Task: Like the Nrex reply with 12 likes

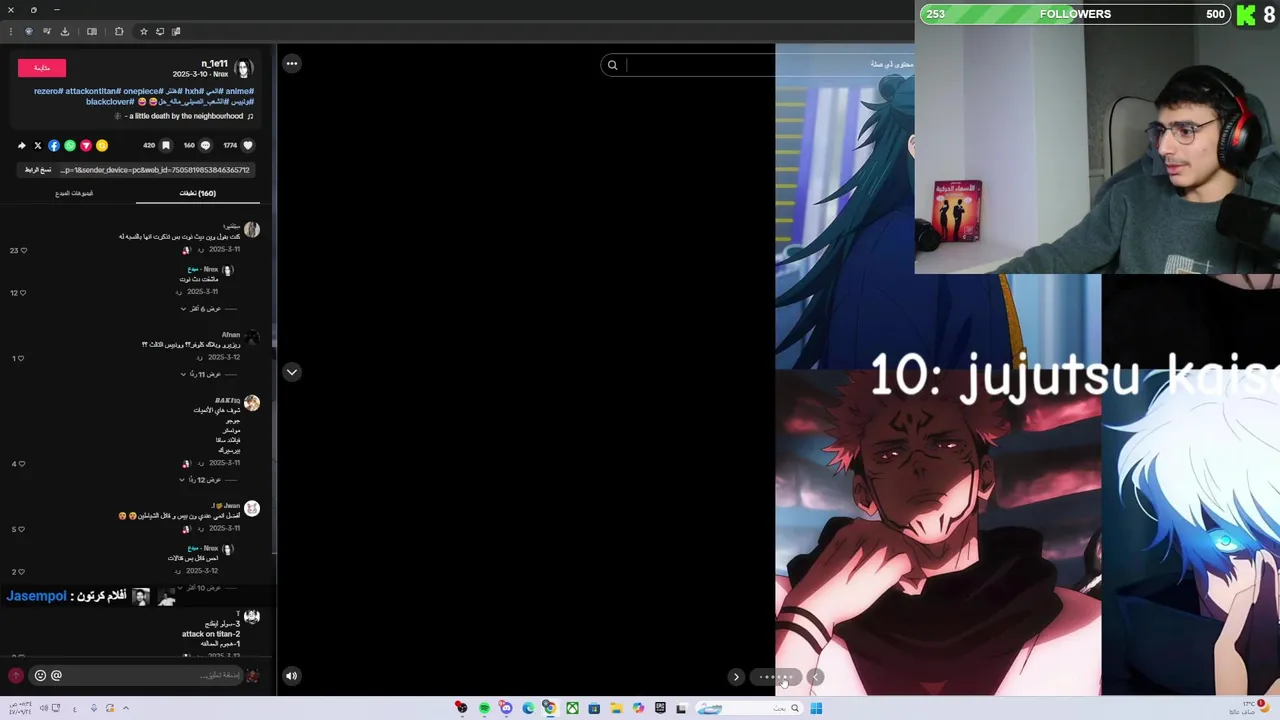Action: pyautogui.click(x=23, y=293)
